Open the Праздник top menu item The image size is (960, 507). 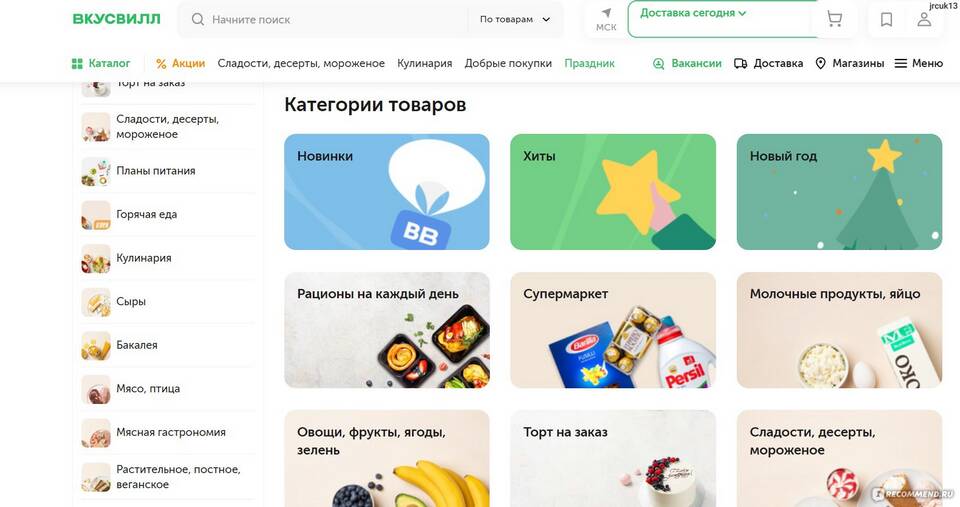589,63
